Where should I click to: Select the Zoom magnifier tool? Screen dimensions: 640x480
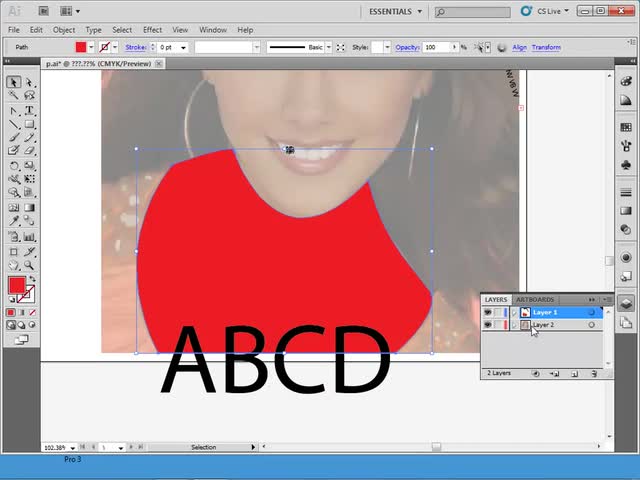pyautogui.click(x=29, y=265)
